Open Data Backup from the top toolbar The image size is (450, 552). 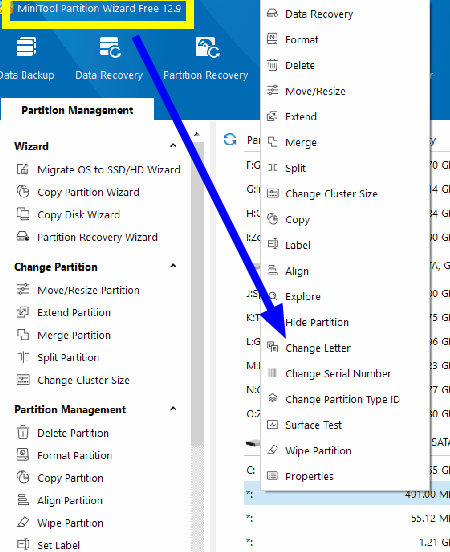(x=26, y=58)
